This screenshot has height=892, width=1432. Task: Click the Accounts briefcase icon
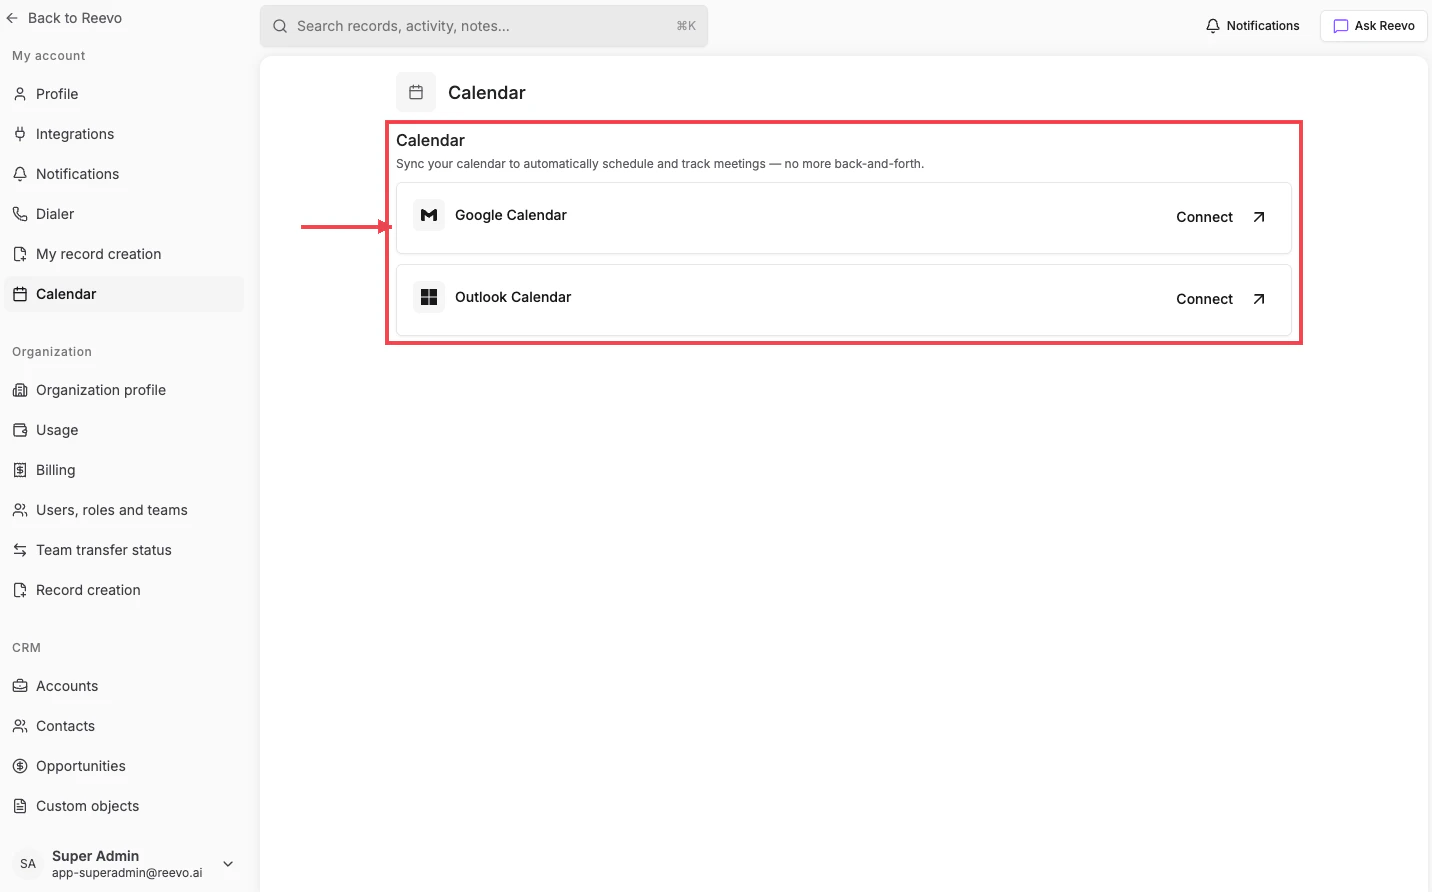tap(20, 686)
